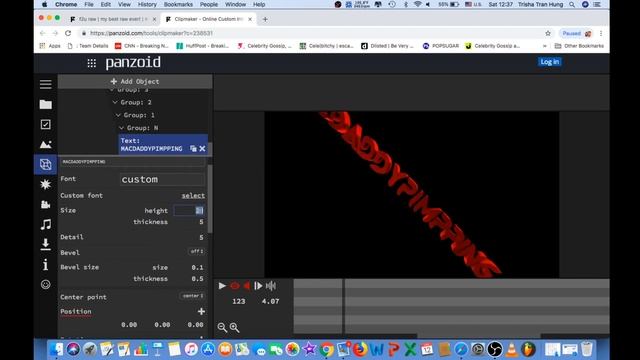Click the size thickness value 5
The height and width of the screenshot is (360, 640).
tap(201, 222)
